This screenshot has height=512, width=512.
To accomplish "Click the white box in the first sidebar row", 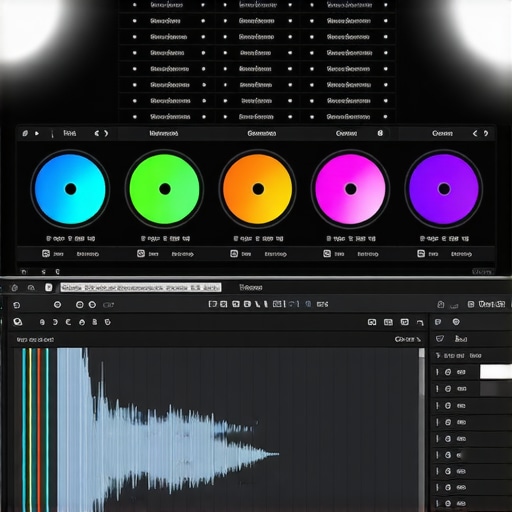I will point(496,371).
